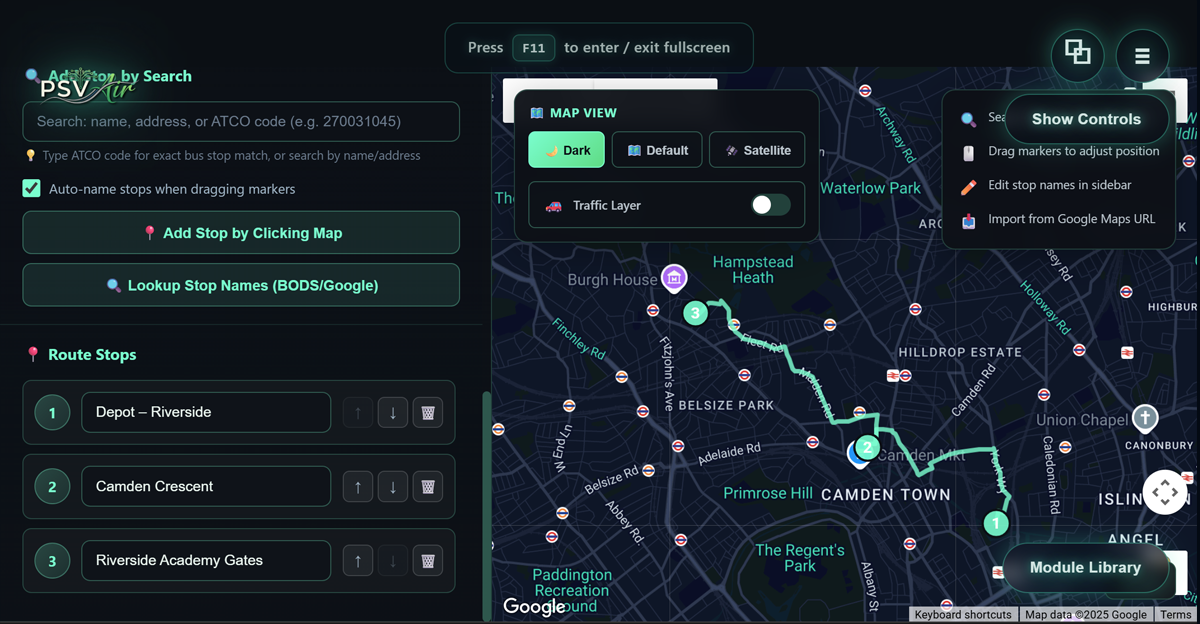Viewport: 1200px width, 624px height.
Task: Click the Hampstead Heath map label
Action: click(x=753, y=270)
